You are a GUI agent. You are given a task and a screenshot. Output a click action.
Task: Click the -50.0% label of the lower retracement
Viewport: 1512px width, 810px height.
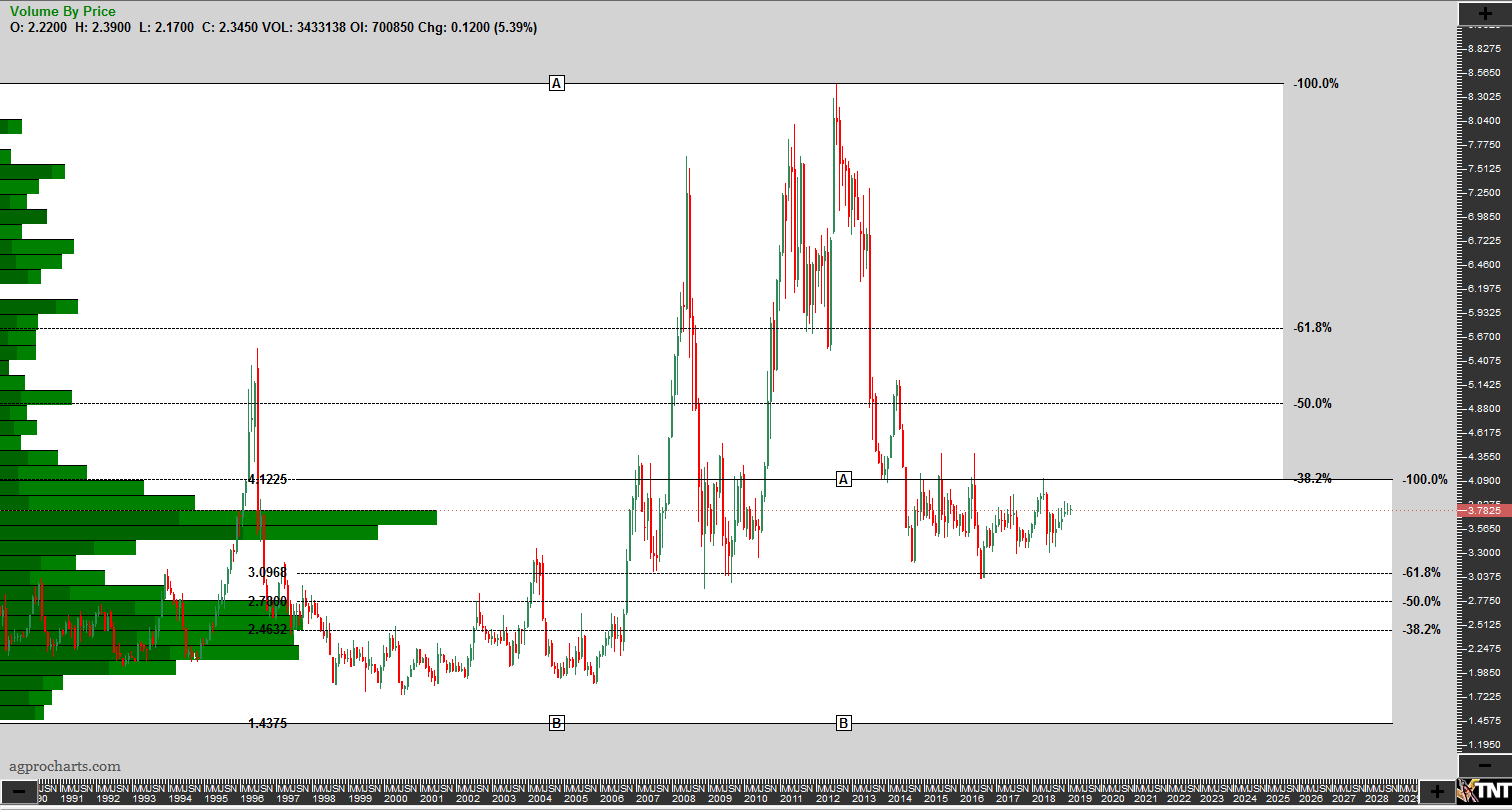point(1421,601)
